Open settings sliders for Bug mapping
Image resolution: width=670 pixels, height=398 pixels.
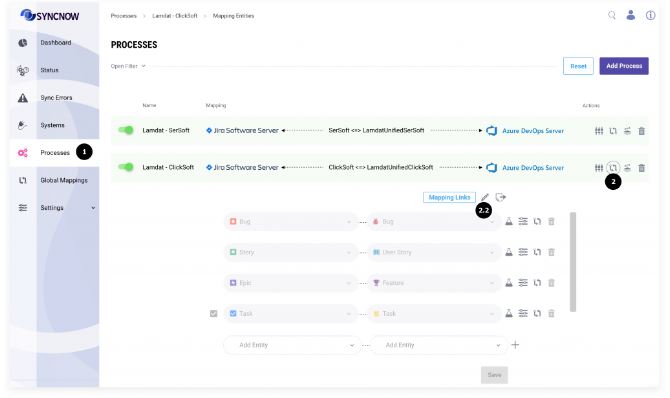point(523,221)
